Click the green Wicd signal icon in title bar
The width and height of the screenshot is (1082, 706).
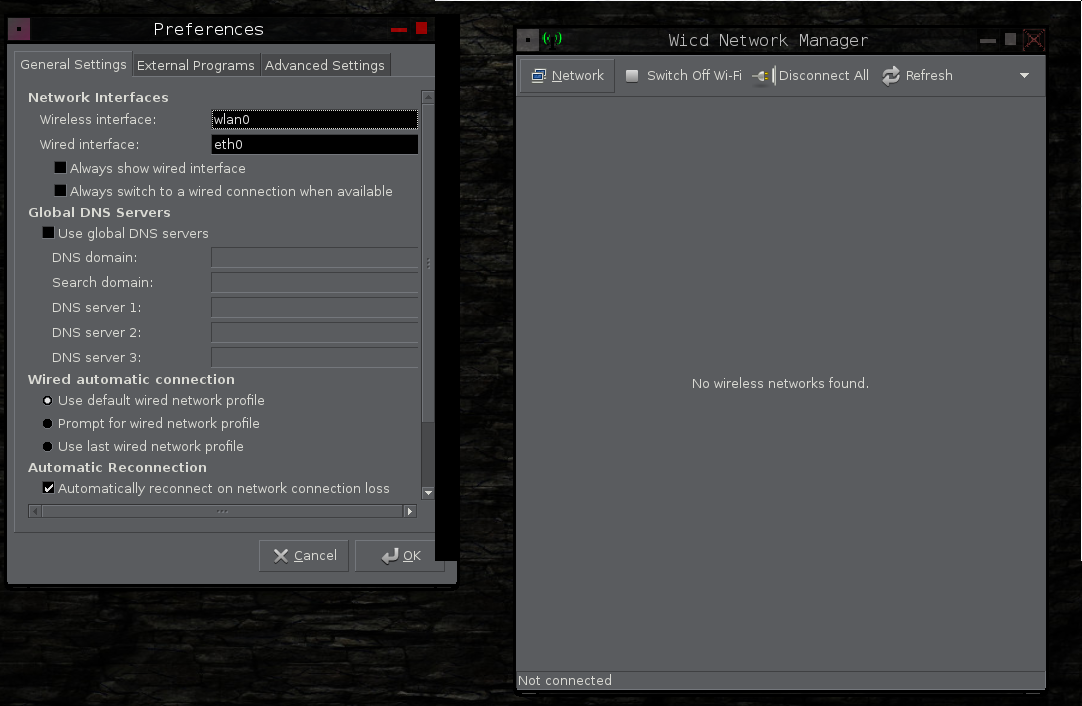pyautogui.click(x=552, y=39)
